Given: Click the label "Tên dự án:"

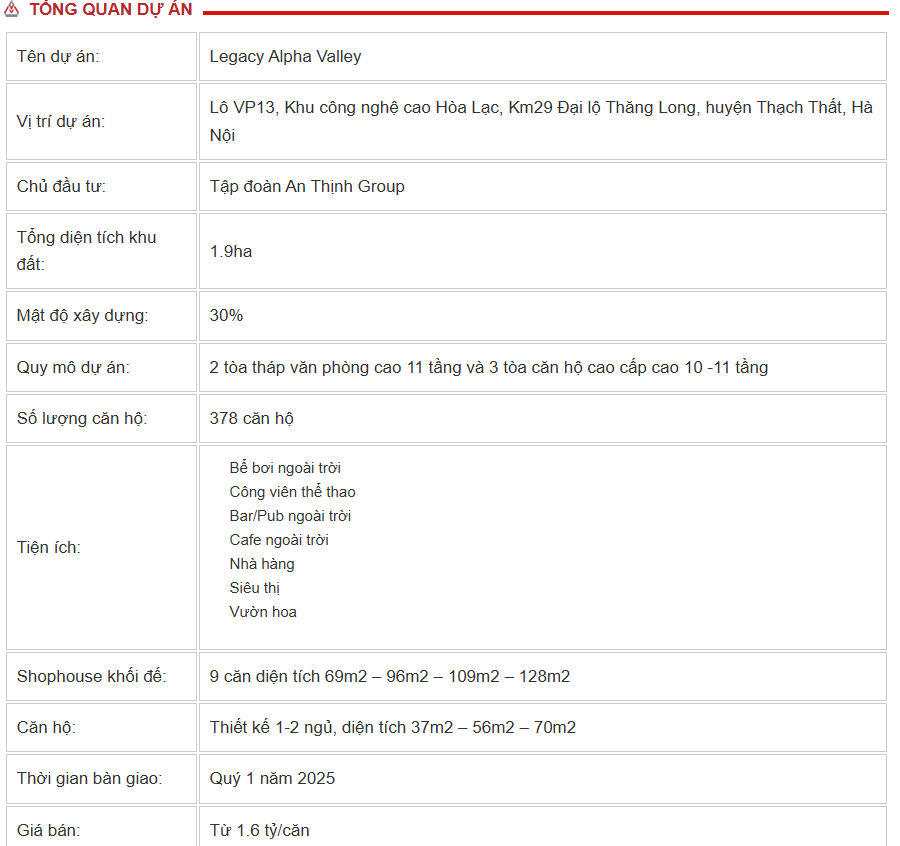Looking at the screenshot, I should point(58,56).
